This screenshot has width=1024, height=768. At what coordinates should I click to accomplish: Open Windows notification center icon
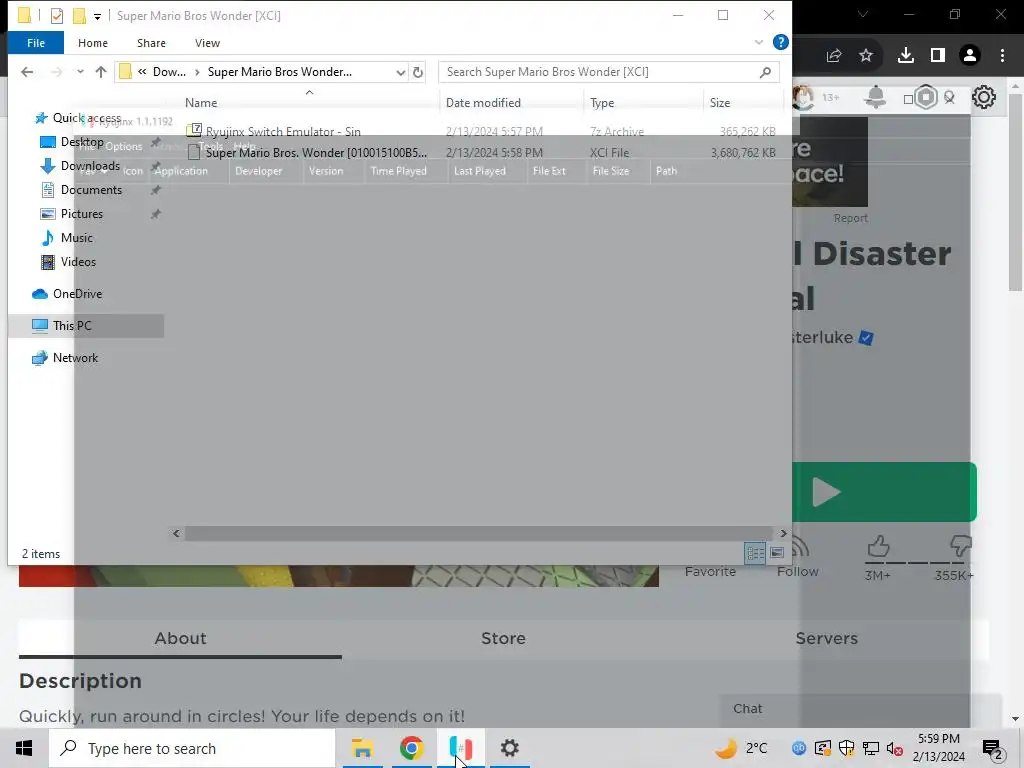click(x=993, y=749)
